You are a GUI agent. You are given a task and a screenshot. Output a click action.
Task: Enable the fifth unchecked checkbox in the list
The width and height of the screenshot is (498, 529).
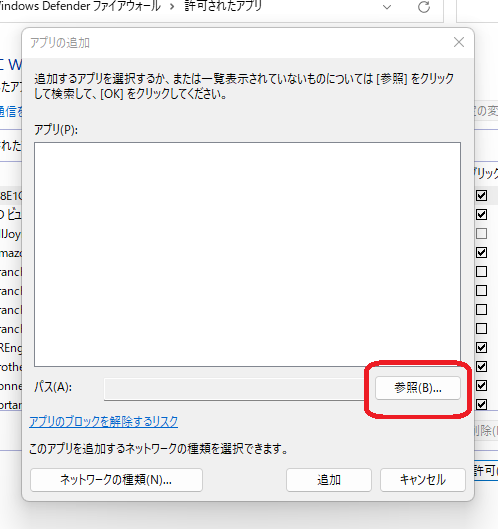[x=481, y=271]
